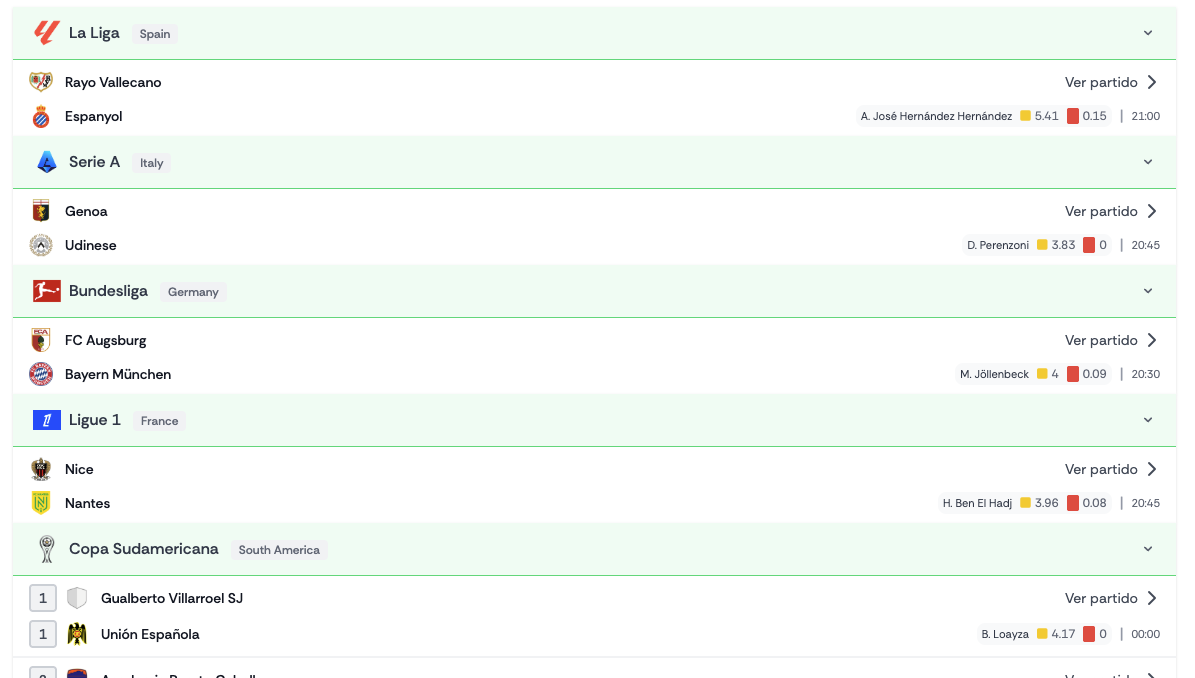Screen dimensions: 1195x678
Task: Select team name Bayern München
Action: point(118,374)
